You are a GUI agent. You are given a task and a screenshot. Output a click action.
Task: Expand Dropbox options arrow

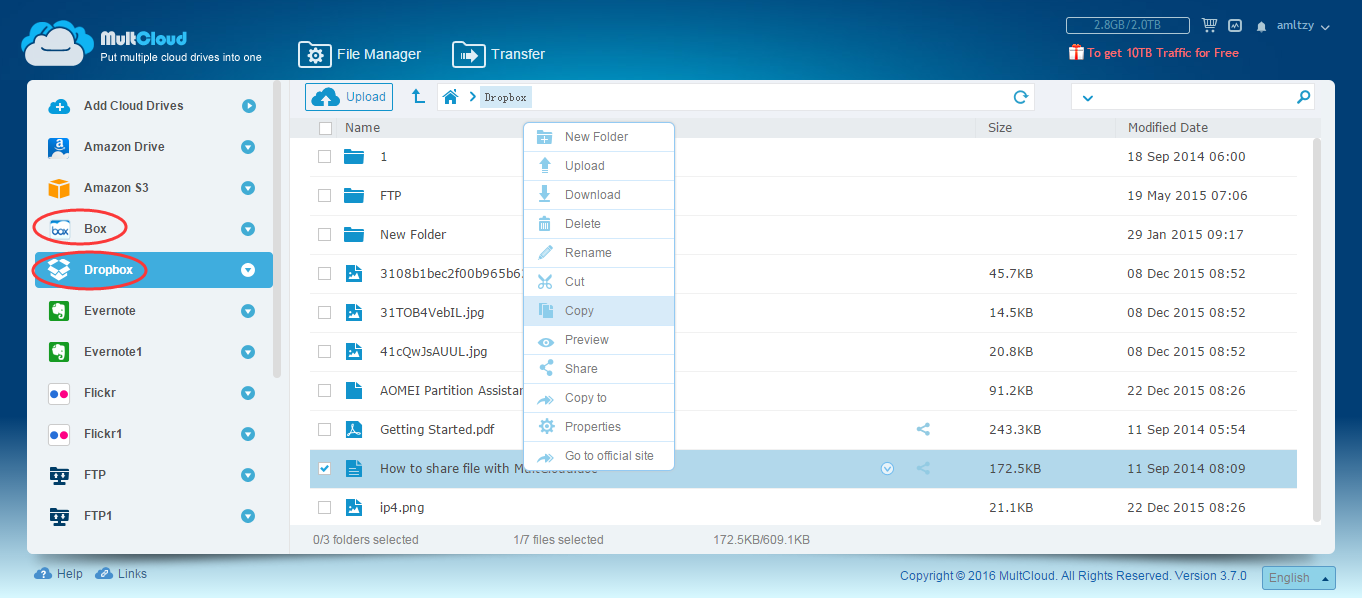(248, 270)
